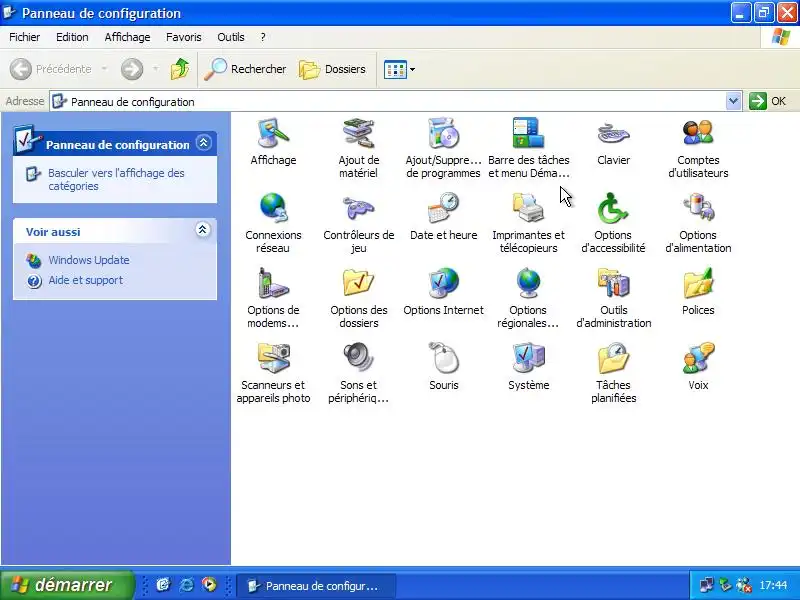Open Outils d'administration
800x600 pixels.
(x=613, y=298)
